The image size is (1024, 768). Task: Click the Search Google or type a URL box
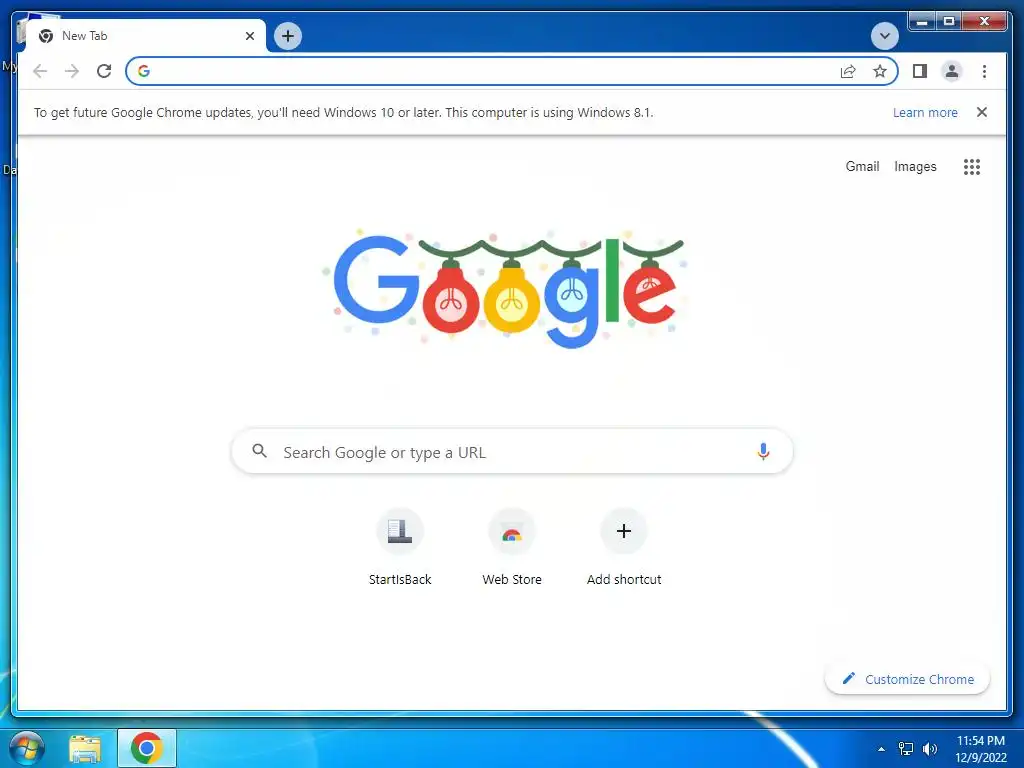[512, 452]
